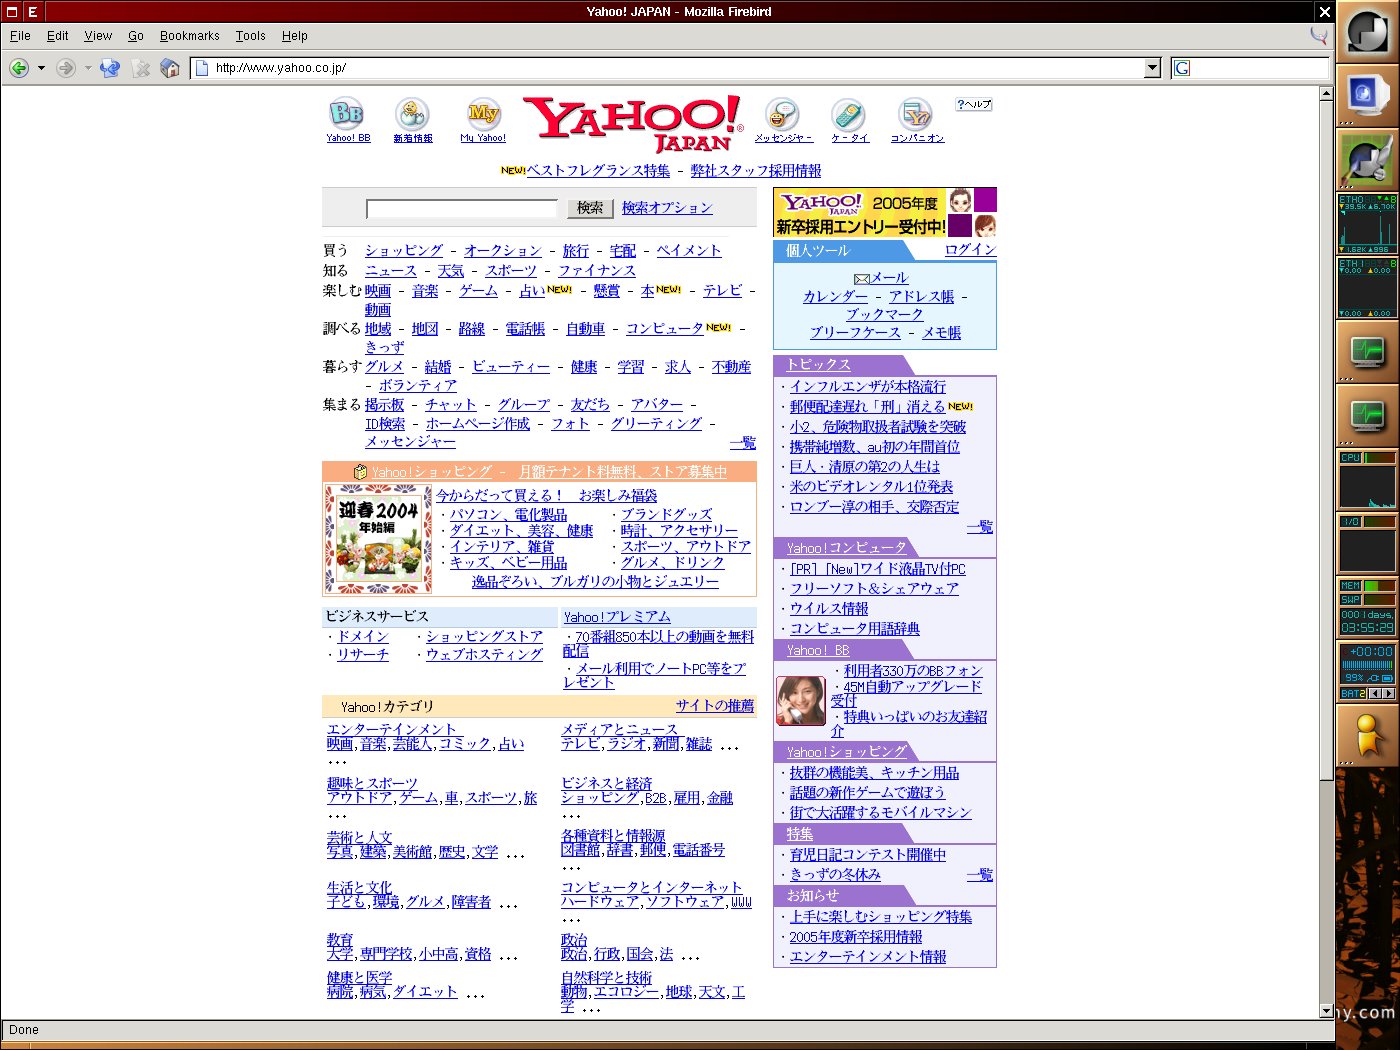Reload the current page
1400x1050 pixels.
click(110, 68)
